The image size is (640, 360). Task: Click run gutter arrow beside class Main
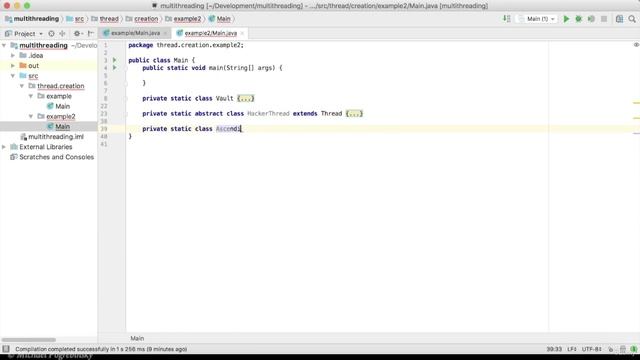[x=115, y=60]
